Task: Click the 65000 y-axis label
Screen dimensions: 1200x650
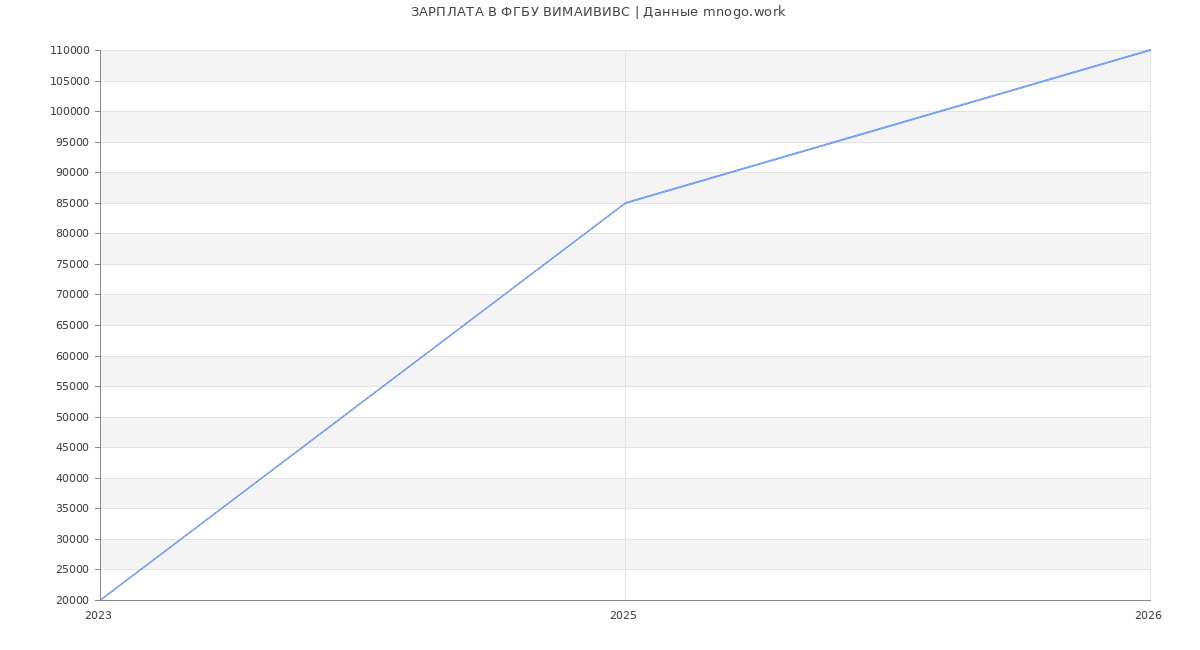Action: (72, 326)
